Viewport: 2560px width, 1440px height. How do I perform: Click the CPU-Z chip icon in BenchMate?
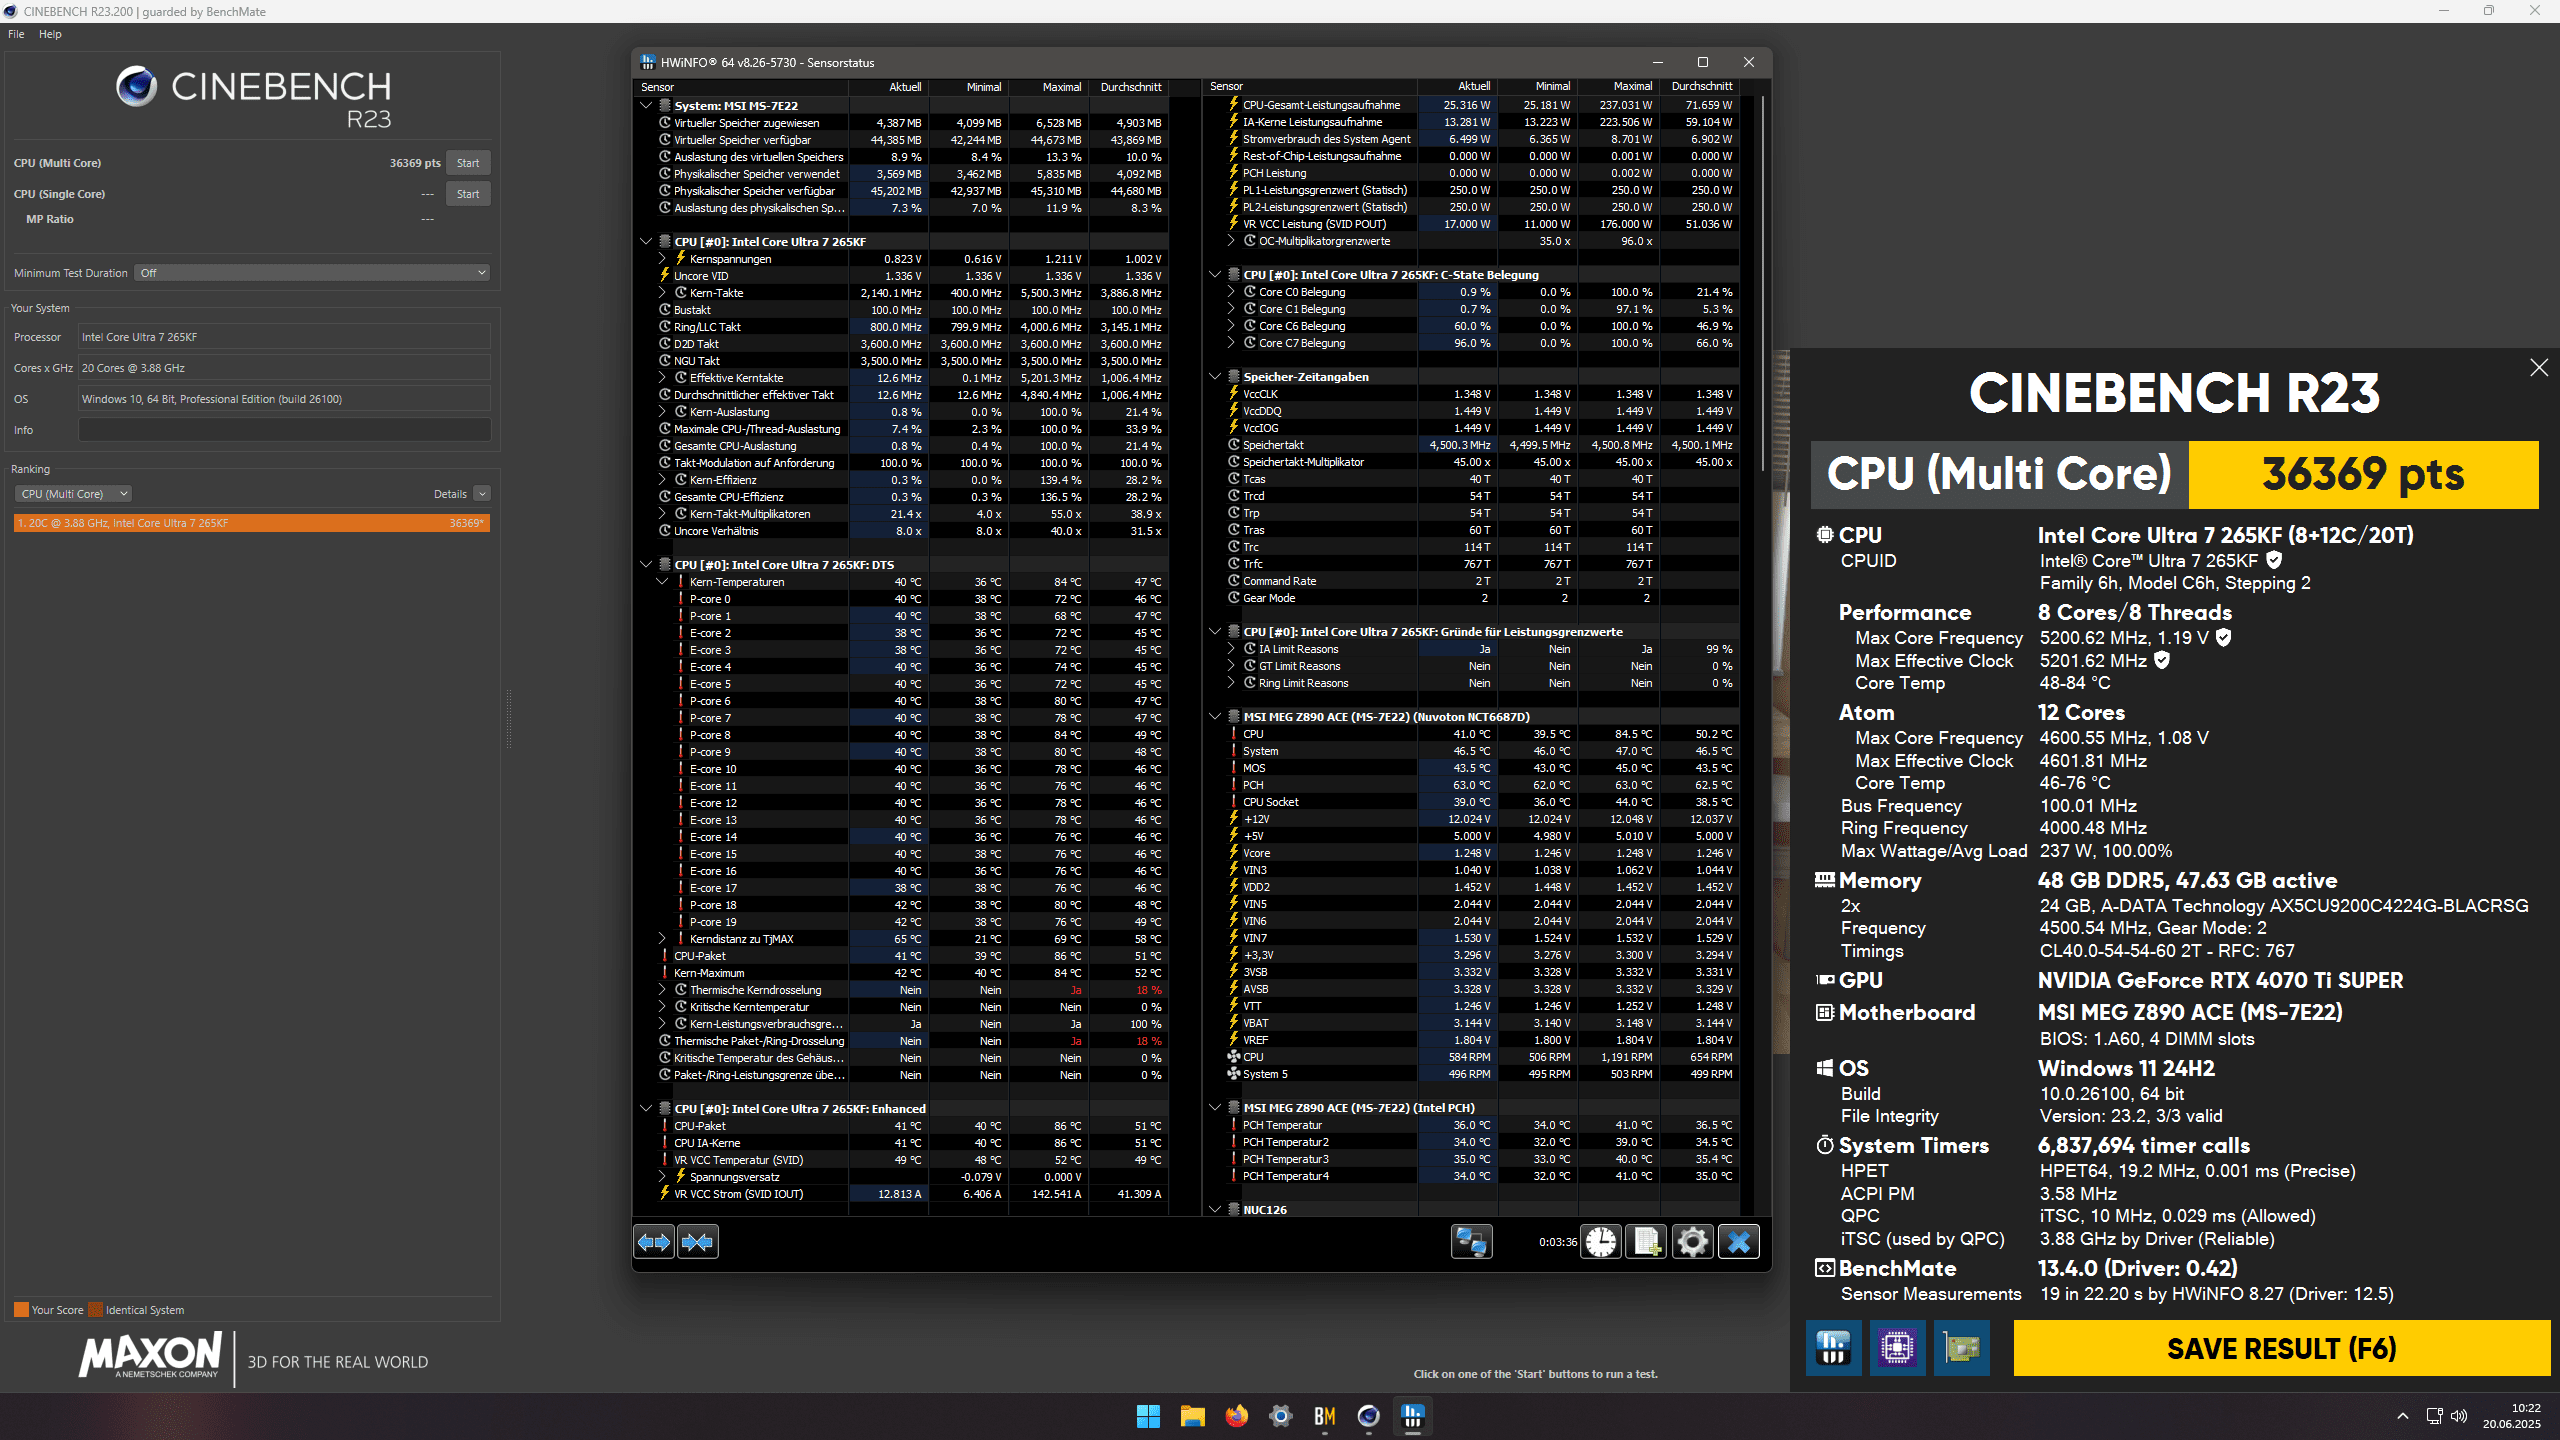click(x=1897, y=1348)
